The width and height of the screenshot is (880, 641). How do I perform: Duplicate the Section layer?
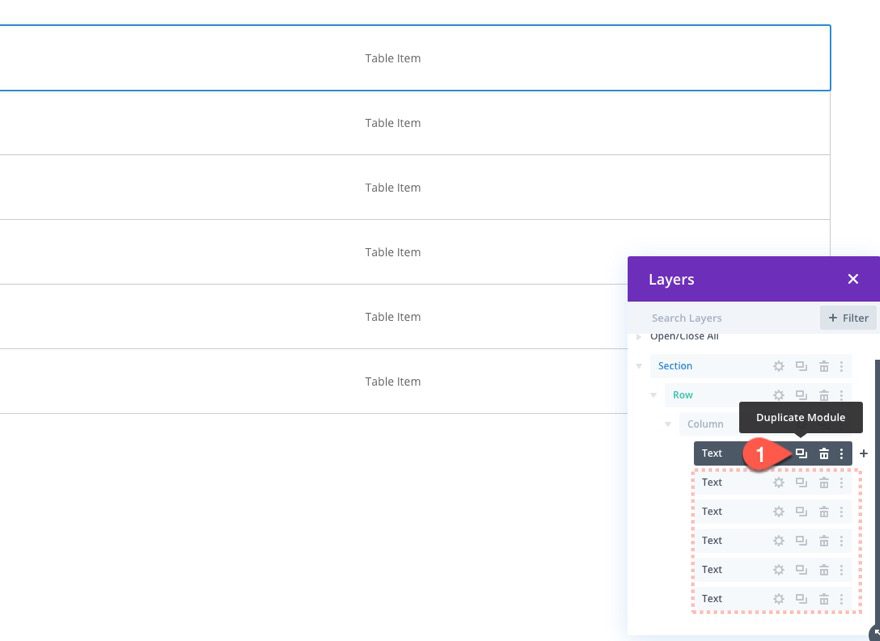(x=801, y=365)
